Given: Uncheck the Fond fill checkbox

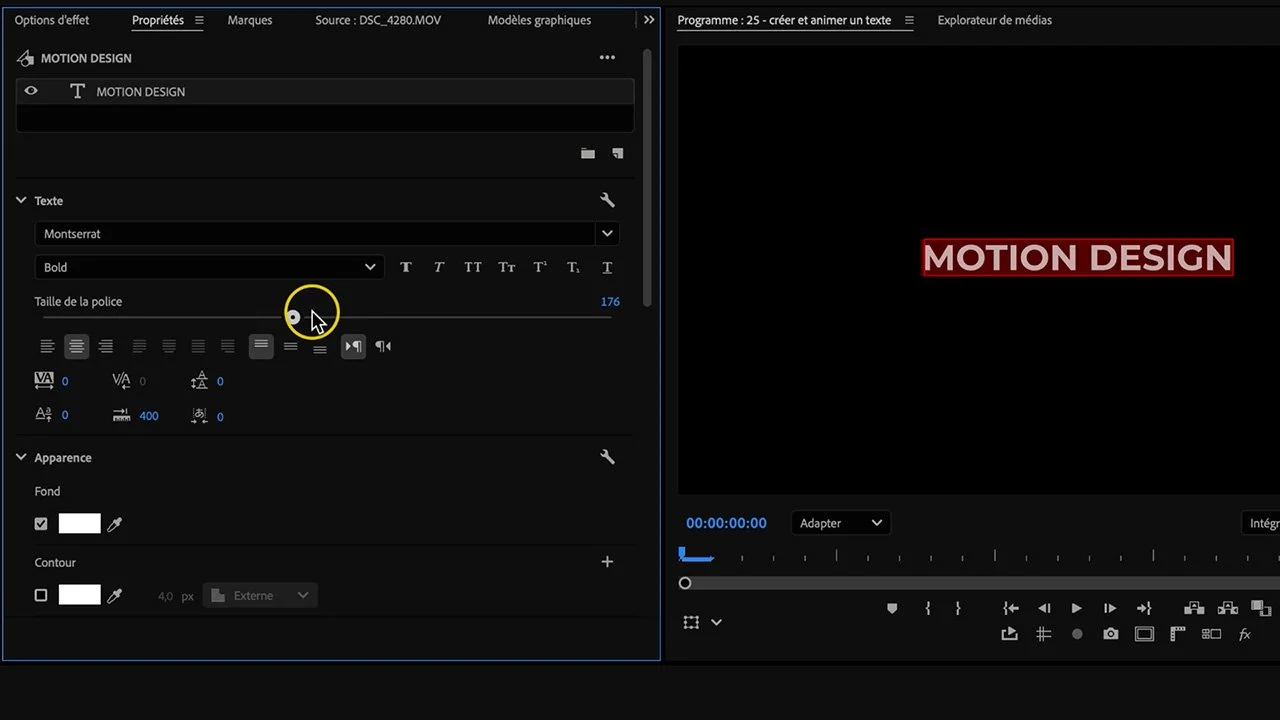Looking at the screenshot, I should coord(41,524).
